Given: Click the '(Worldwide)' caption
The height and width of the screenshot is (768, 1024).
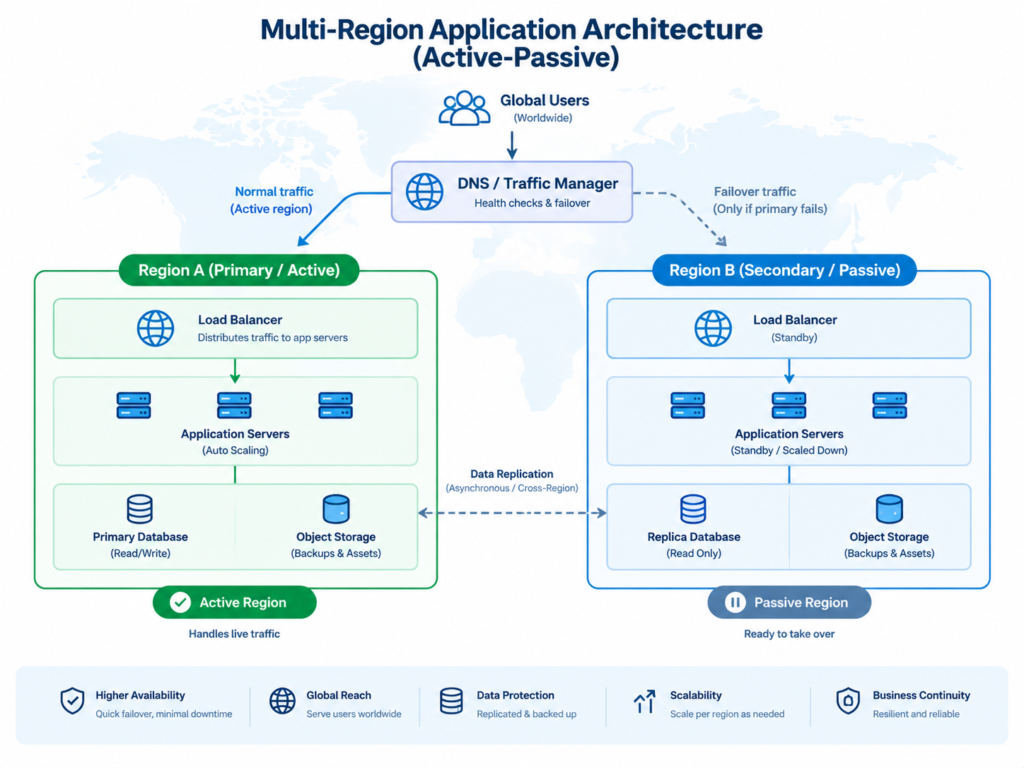Looking at the screenshot, I should 543,118.
